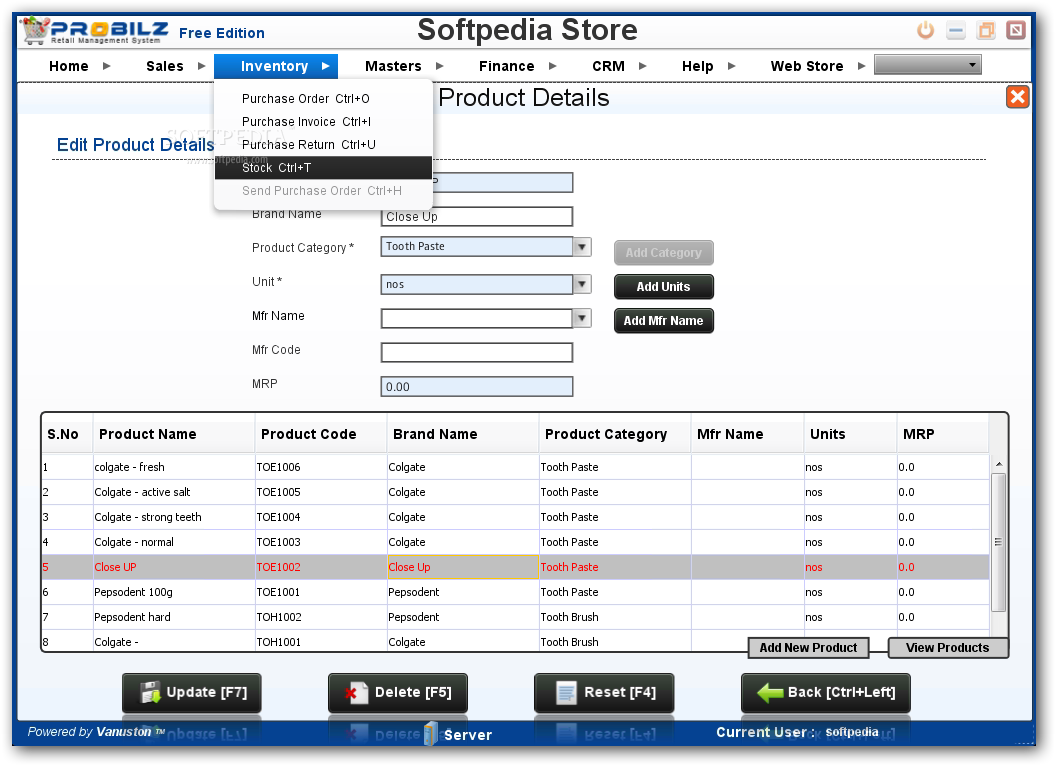1056x766 pixels.
Task: Click the page icon on the Reset button
Action: [566, 693]
